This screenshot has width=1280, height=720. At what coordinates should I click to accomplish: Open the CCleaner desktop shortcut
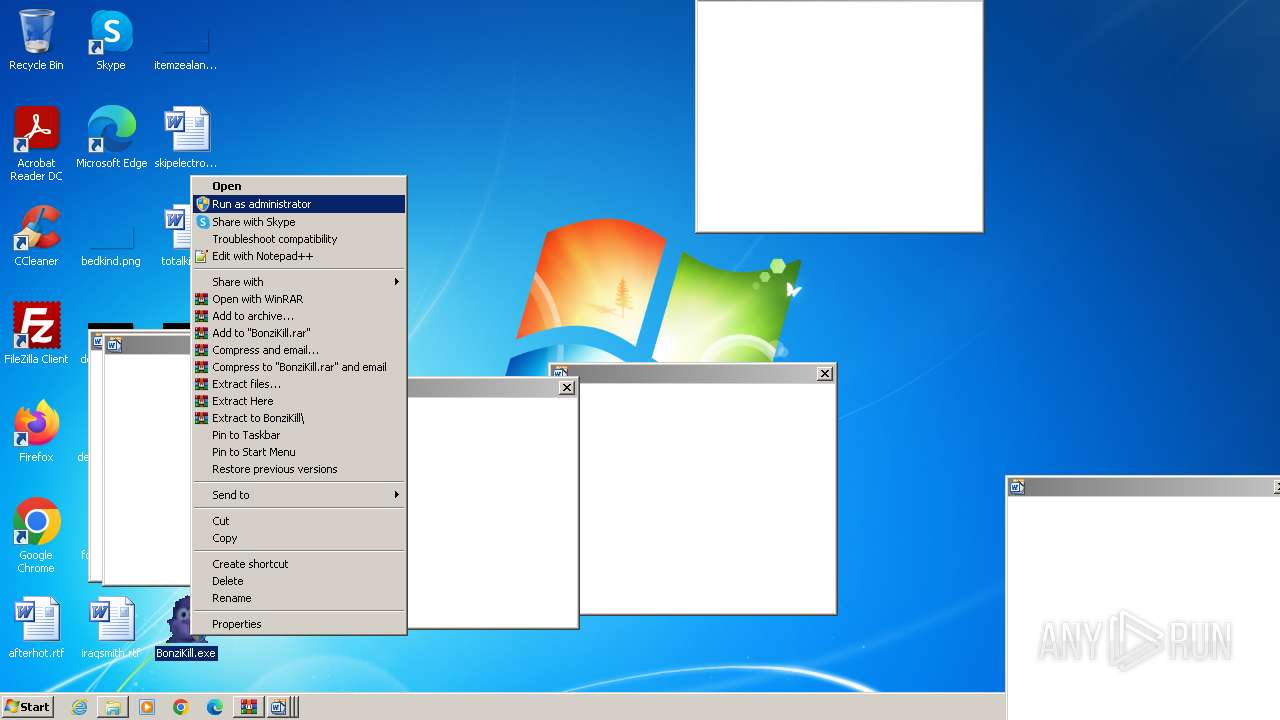pyautogui.click(x=36, y=236)
